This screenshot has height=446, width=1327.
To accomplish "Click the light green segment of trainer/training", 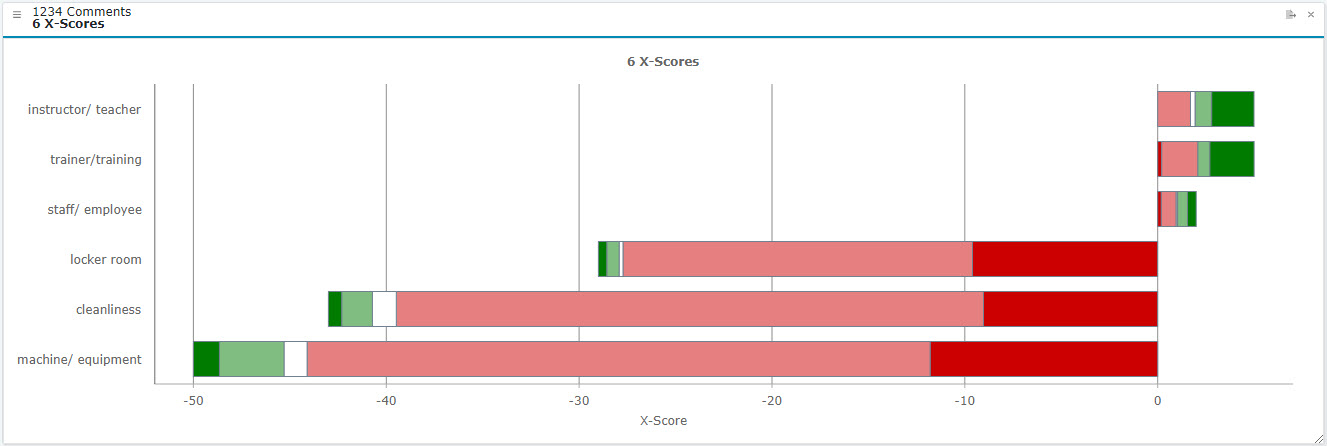I will 1204,159.
